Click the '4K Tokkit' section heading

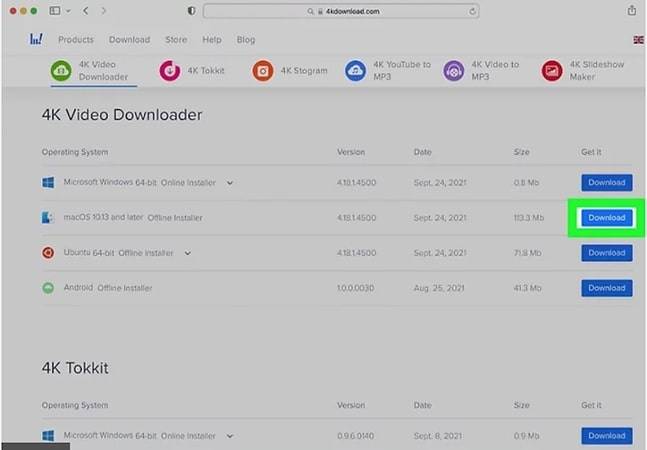click(75, 368)
